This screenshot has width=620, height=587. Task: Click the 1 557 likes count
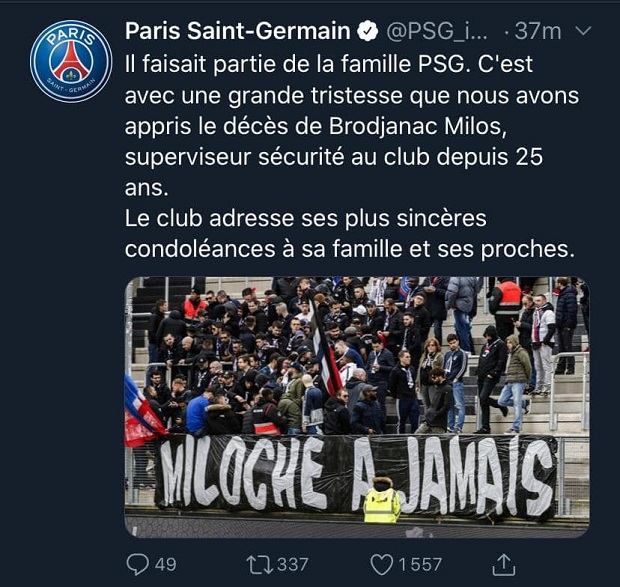(x=420, y=565)
